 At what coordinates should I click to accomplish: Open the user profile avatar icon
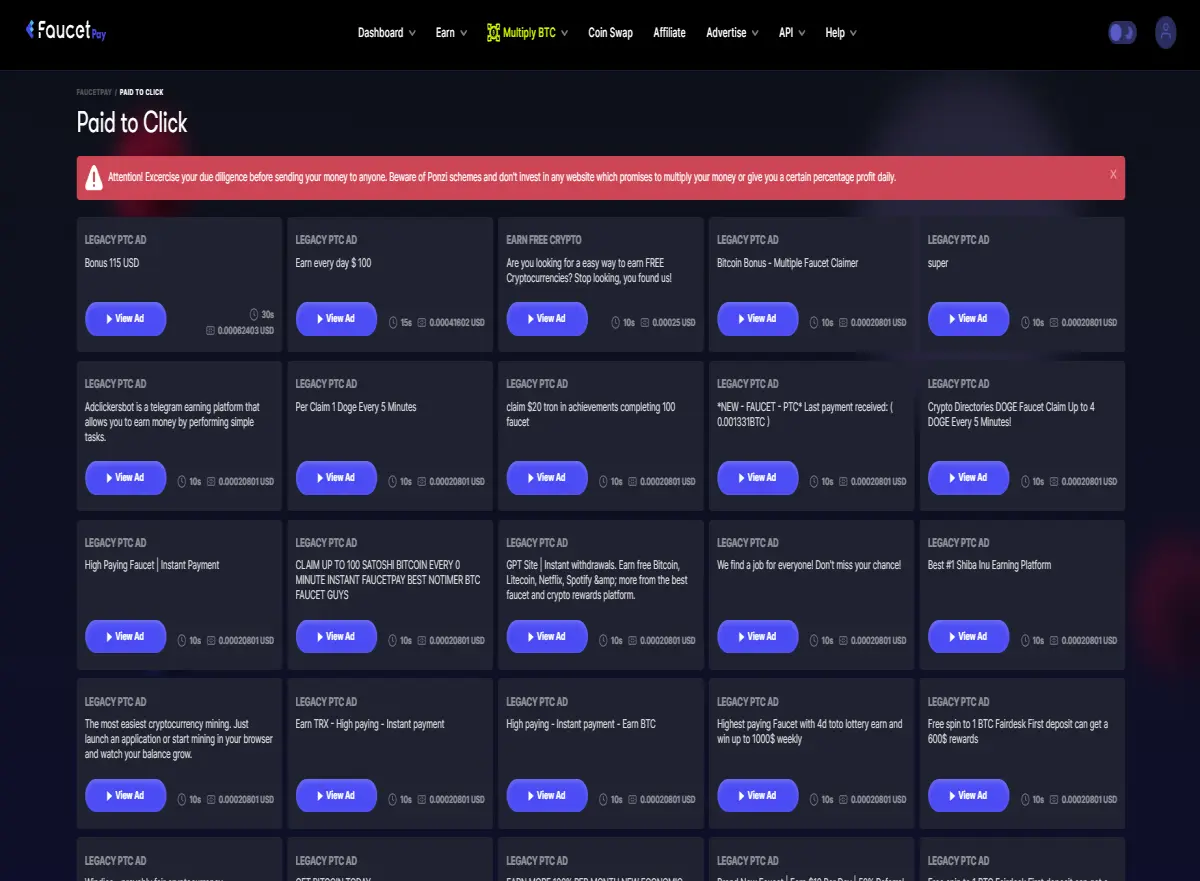tap(1165, 32)
